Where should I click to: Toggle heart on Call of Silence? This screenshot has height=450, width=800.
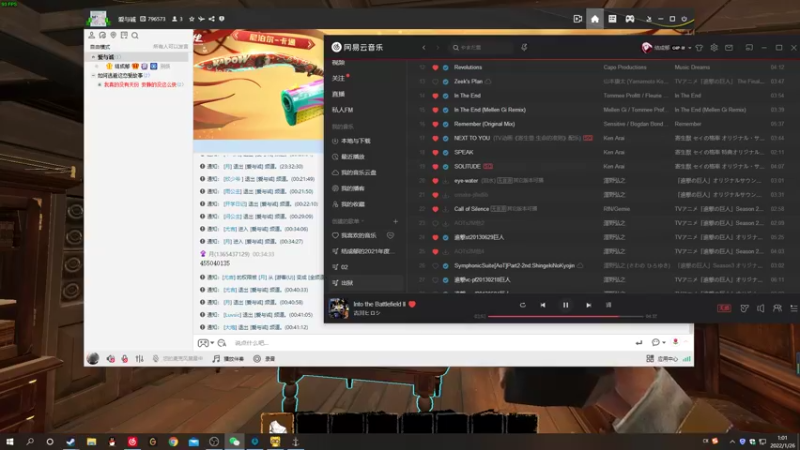pyautogui.click(x=435, y=209)
